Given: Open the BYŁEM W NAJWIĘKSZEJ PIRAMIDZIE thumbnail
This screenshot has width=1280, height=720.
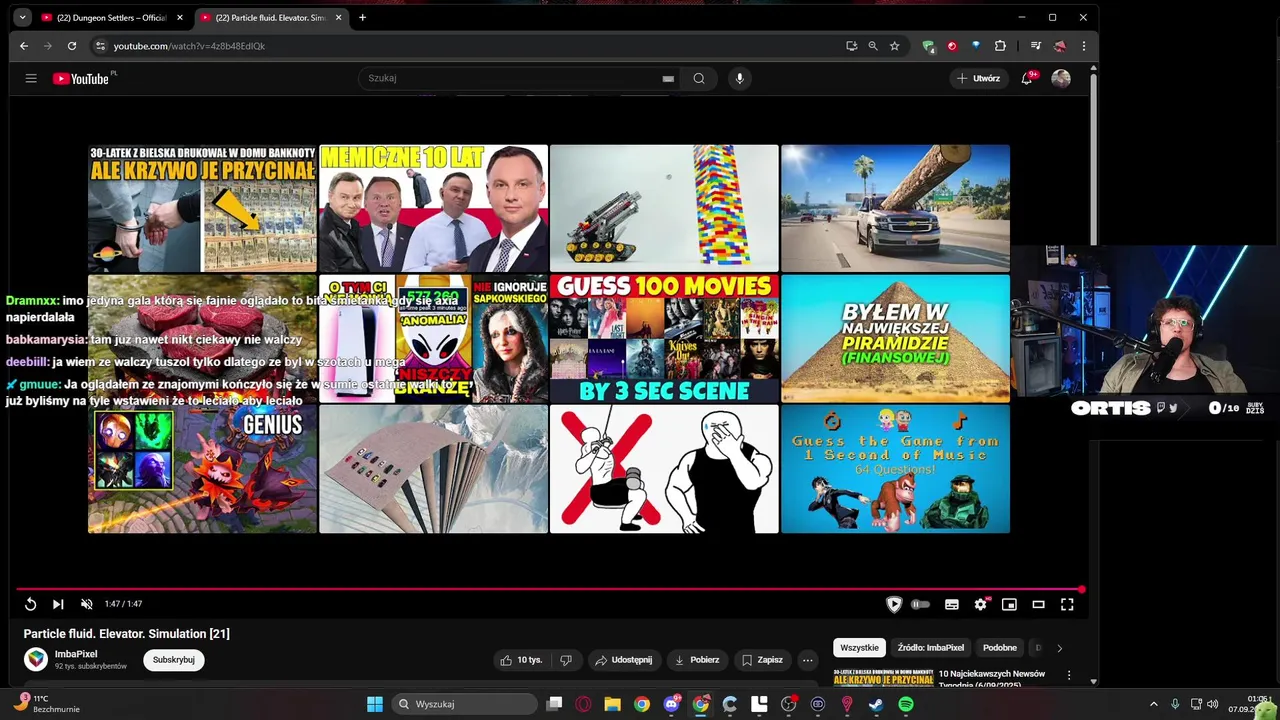Looking at the screenshot, I should pos(895,338).
